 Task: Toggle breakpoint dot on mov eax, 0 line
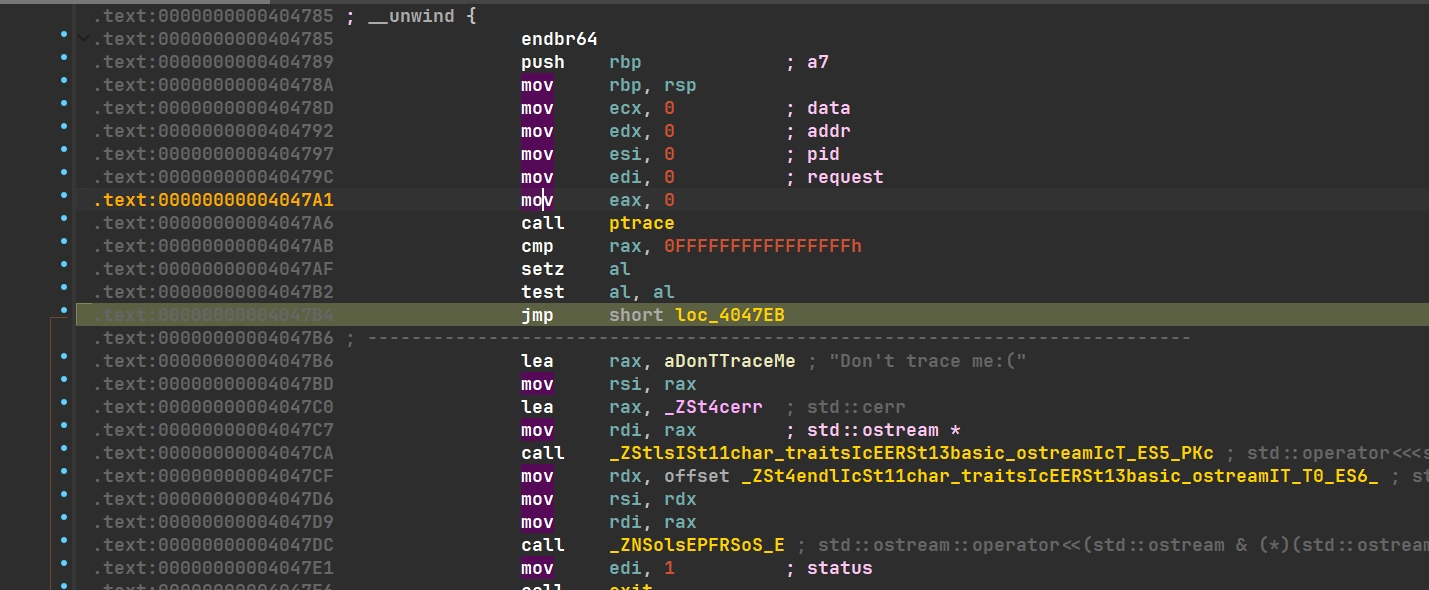64,196
